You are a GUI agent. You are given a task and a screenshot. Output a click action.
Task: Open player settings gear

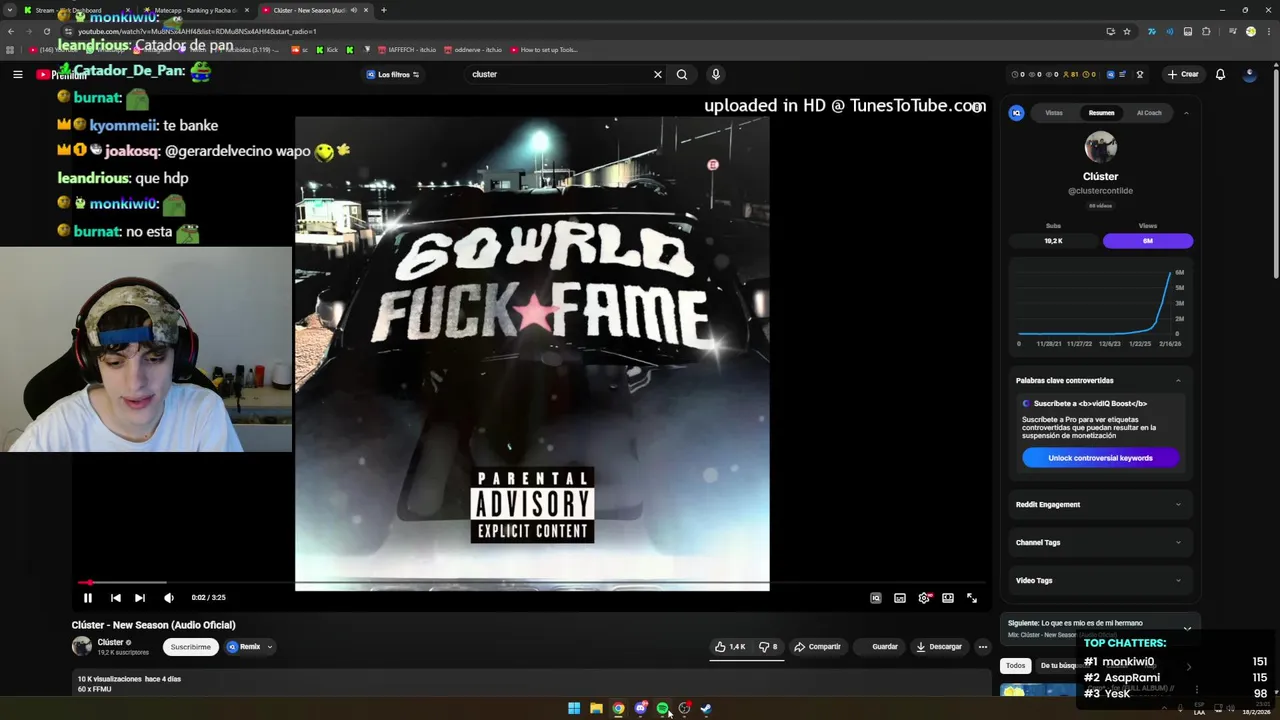click(924, 598)
